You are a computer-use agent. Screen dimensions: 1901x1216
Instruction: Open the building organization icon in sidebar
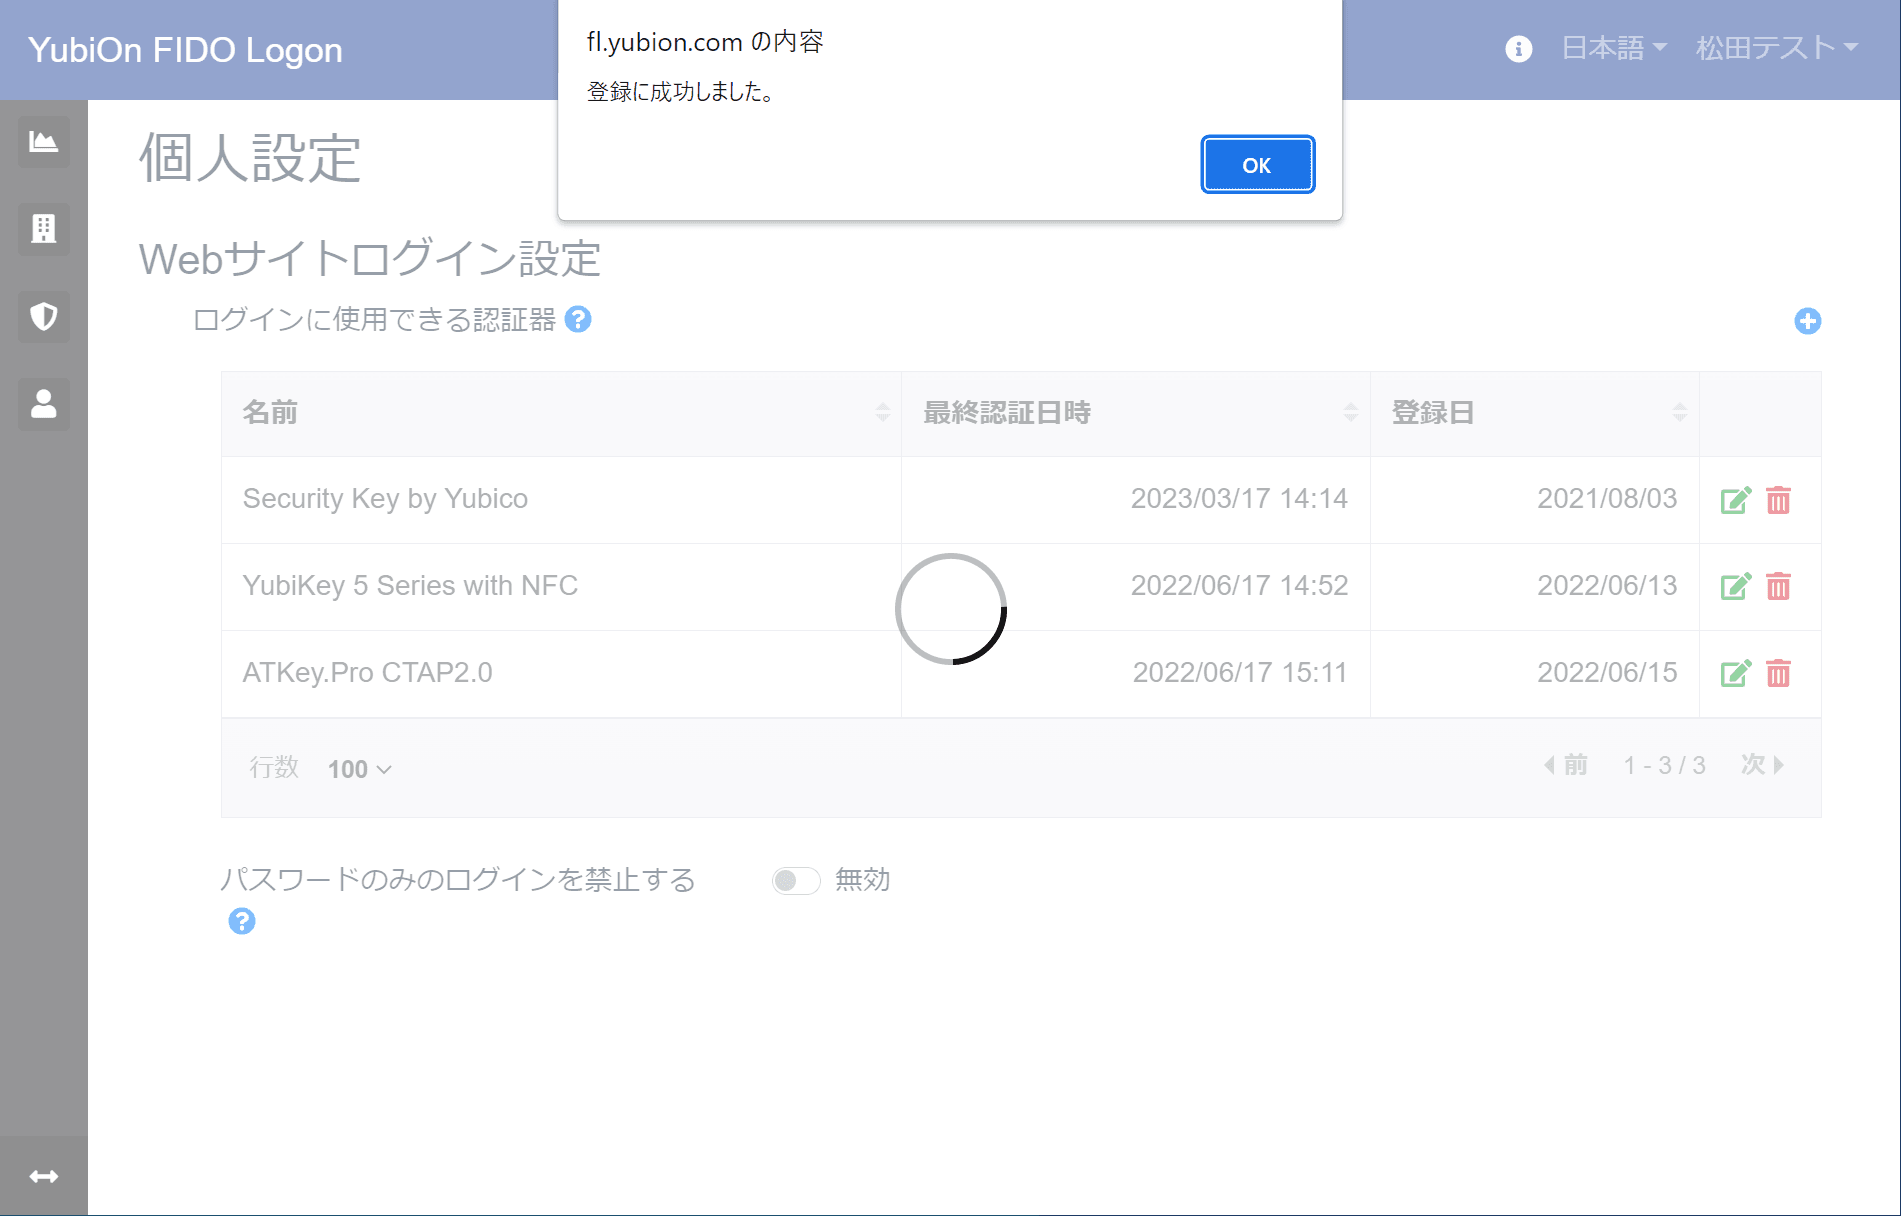[x=44, y=229]
